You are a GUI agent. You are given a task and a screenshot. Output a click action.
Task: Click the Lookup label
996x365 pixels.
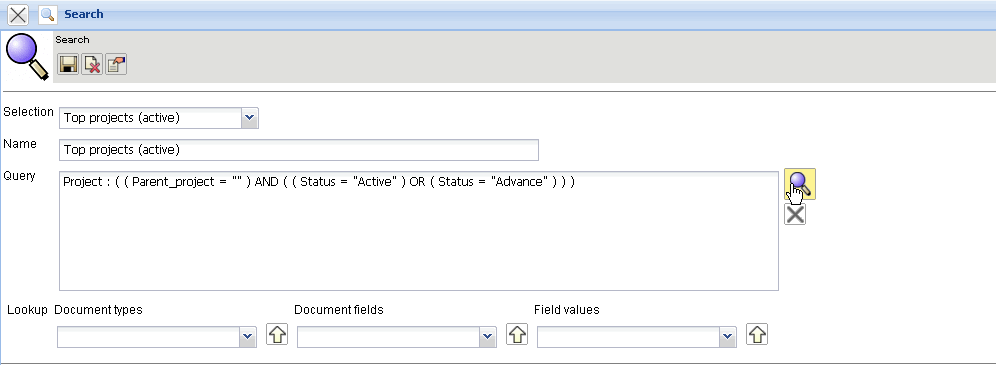(27, 310)
